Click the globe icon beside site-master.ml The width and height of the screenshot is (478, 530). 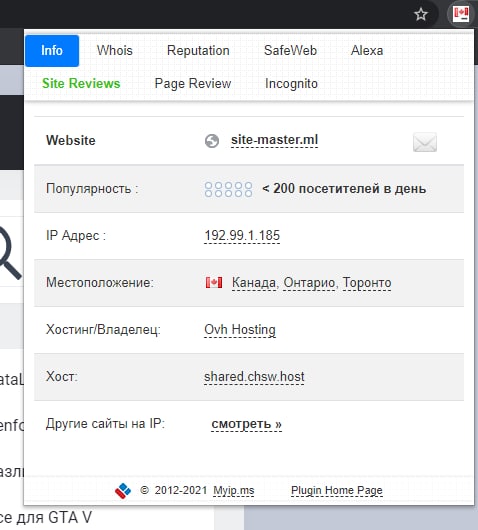[212, 141]
